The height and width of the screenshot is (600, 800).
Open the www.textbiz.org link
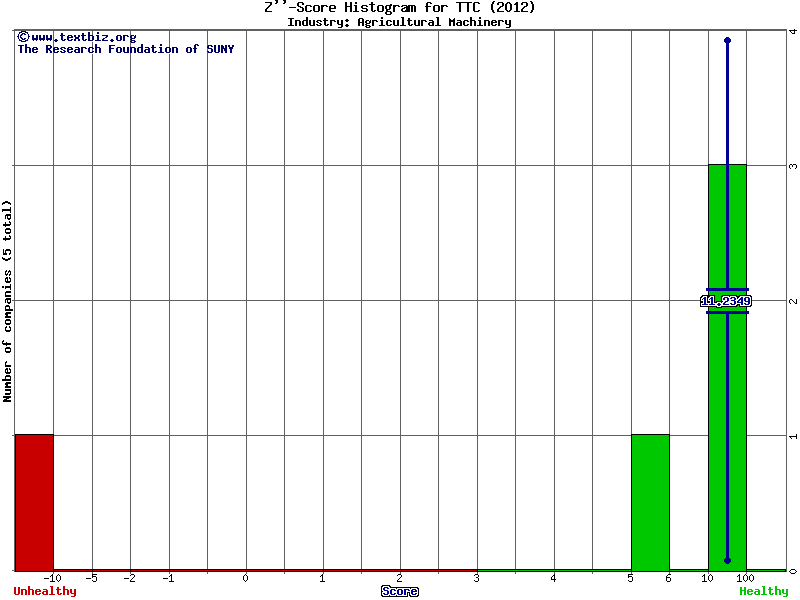tap(83, 37)
